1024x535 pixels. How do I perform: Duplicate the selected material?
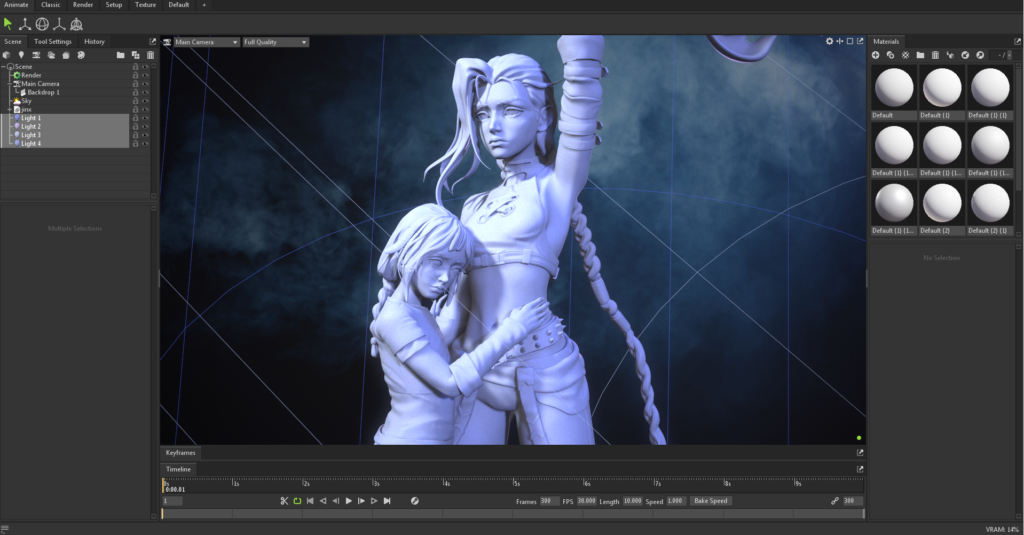pyautogui.click(x=890, y=55)
